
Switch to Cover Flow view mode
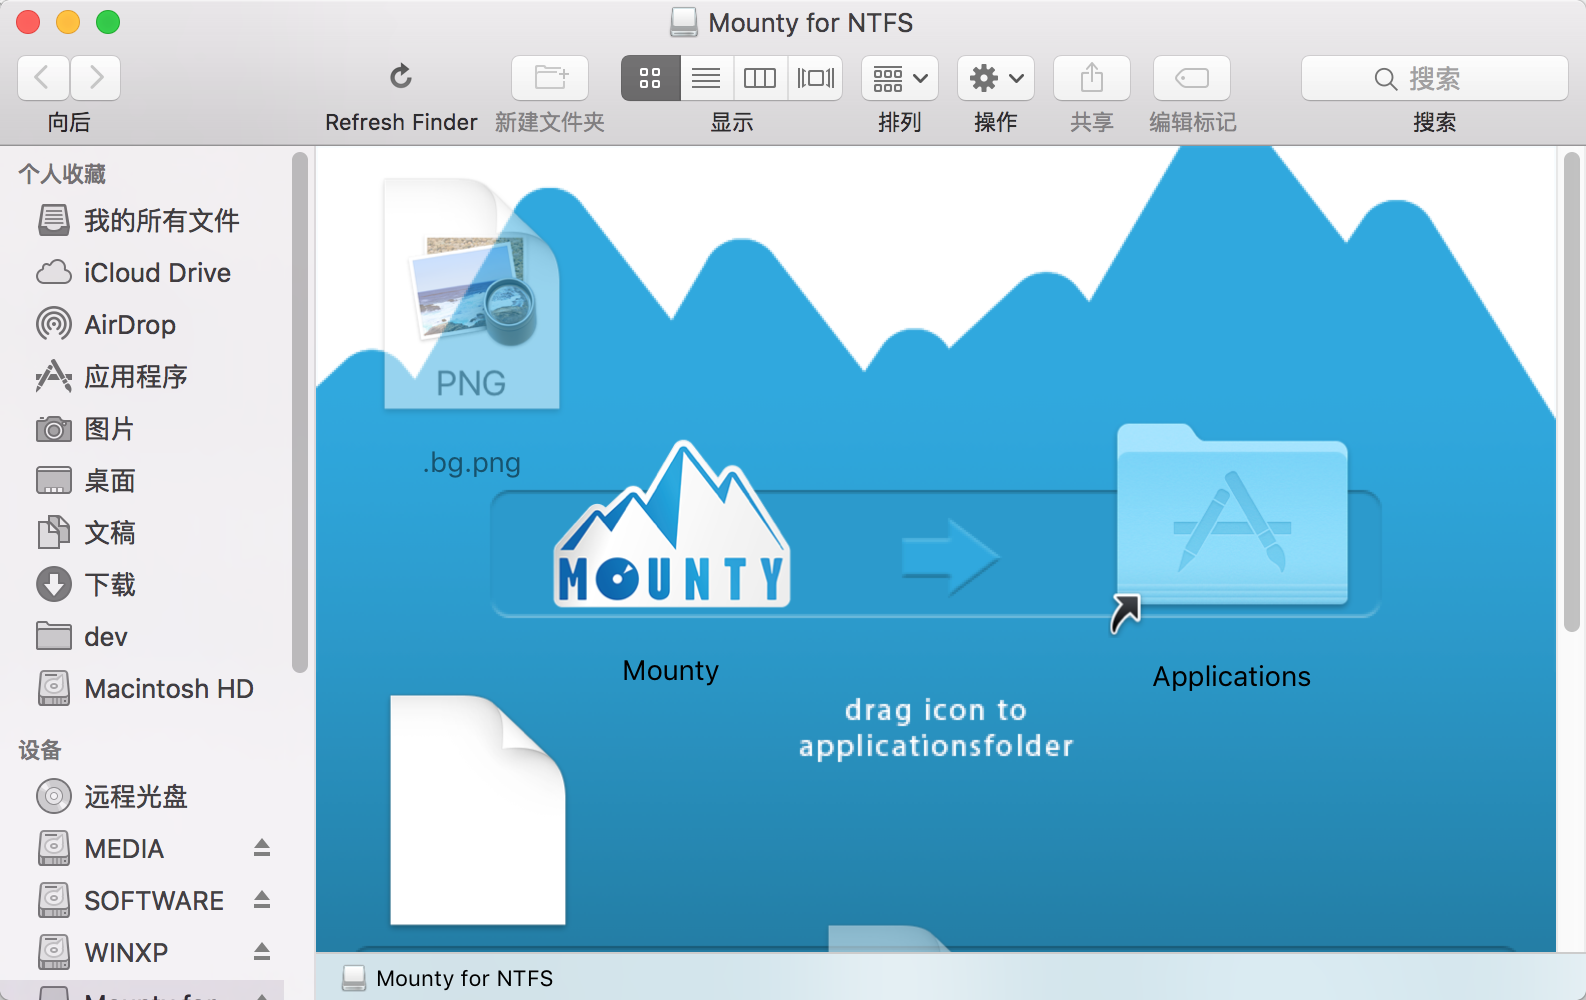[816, 78]
